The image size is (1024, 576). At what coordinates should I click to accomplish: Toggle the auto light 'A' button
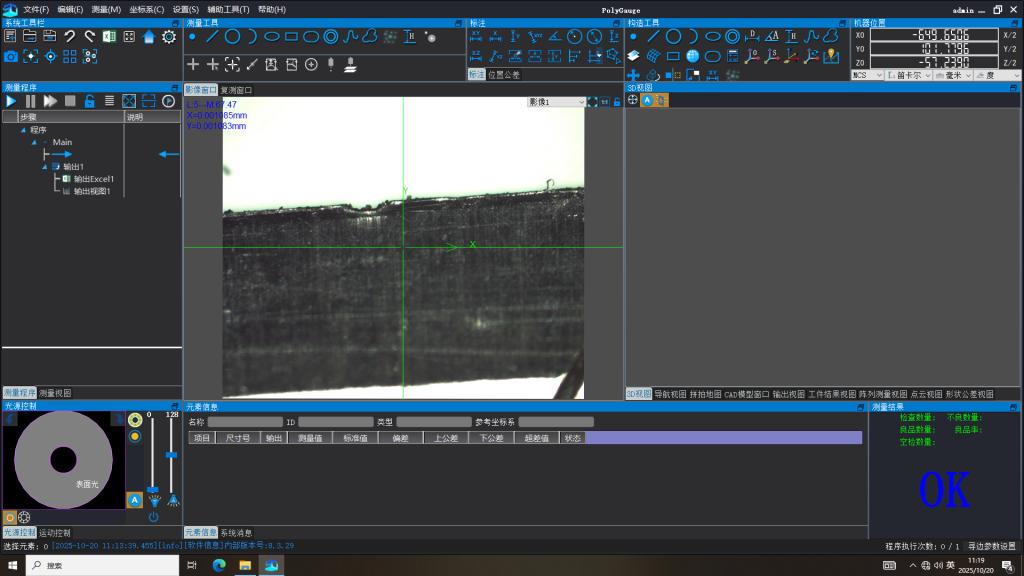135,499
